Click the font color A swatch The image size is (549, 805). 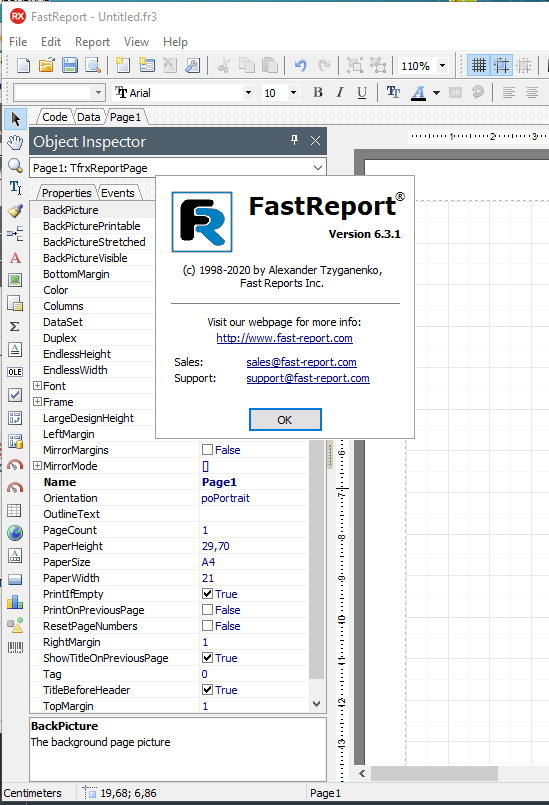point(419,93)
